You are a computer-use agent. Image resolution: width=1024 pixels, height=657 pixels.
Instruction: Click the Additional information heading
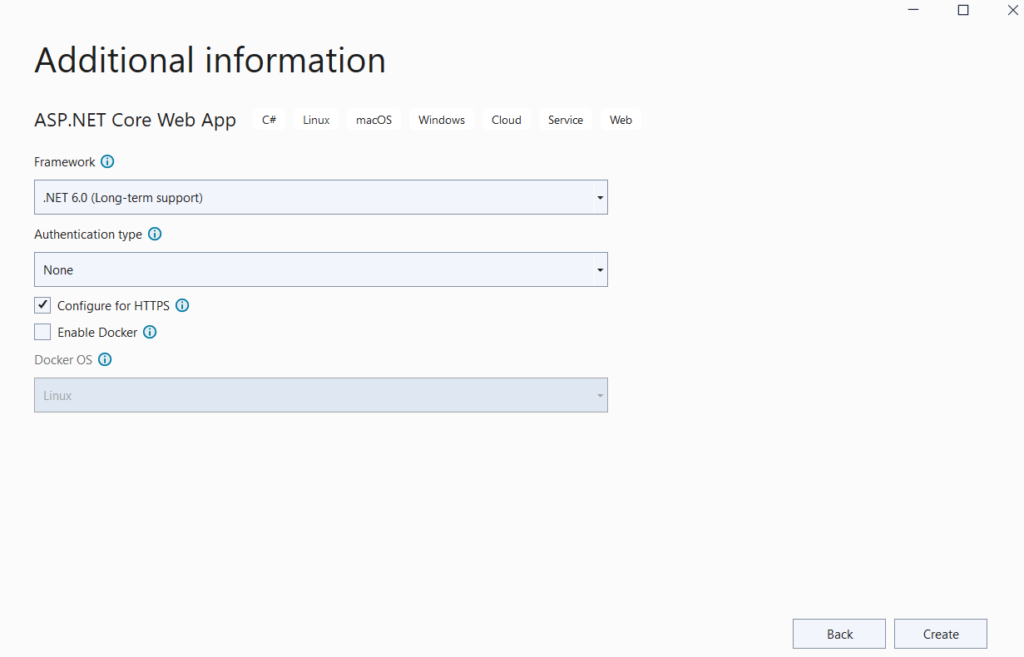[x=210, y=60]
